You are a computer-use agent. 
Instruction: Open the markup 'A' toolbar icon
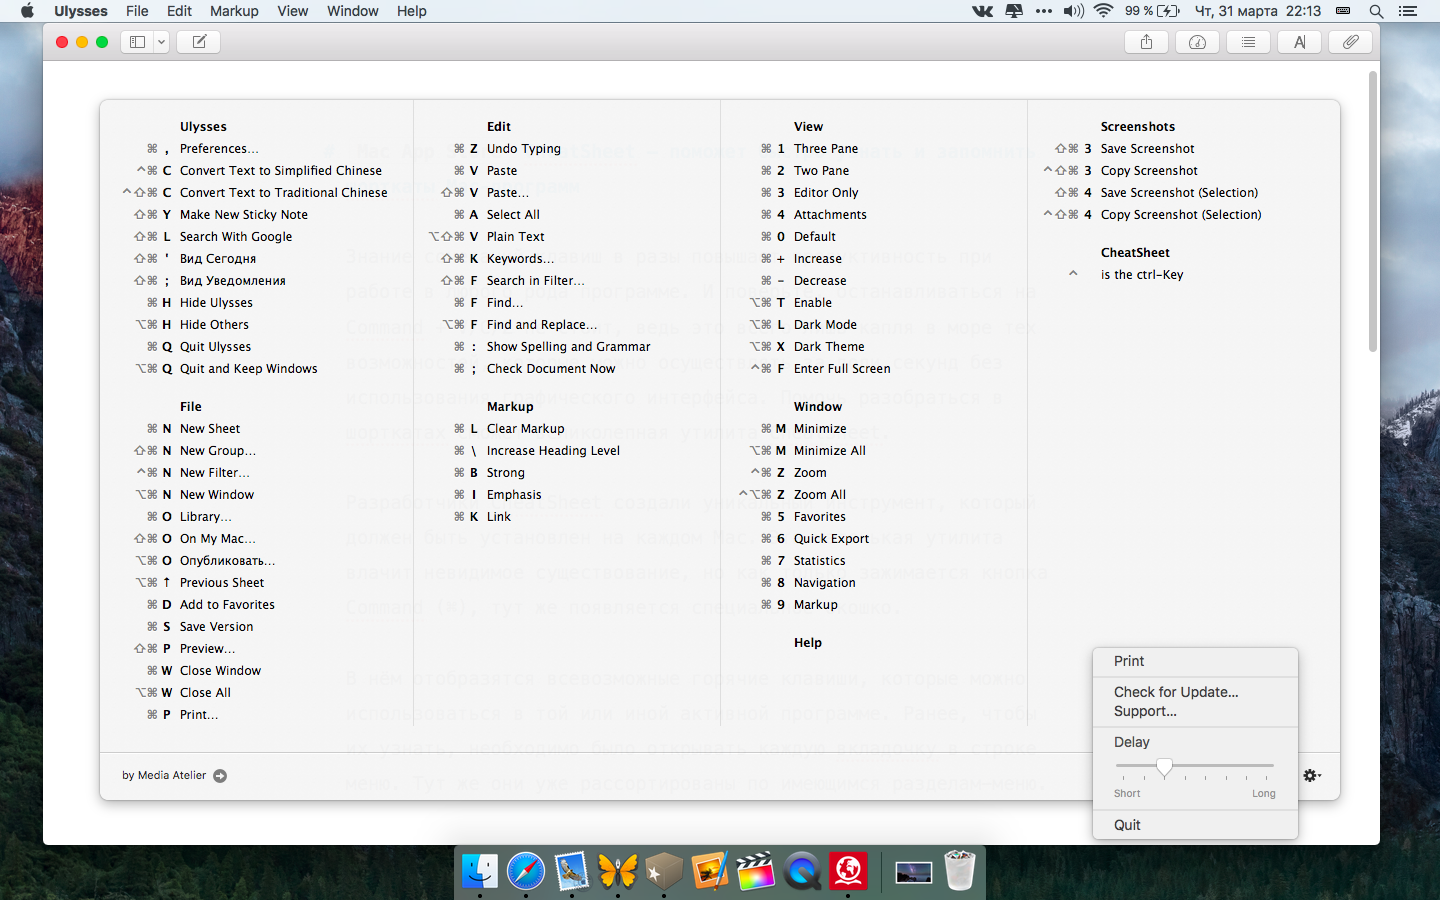tap(1299, 42)
